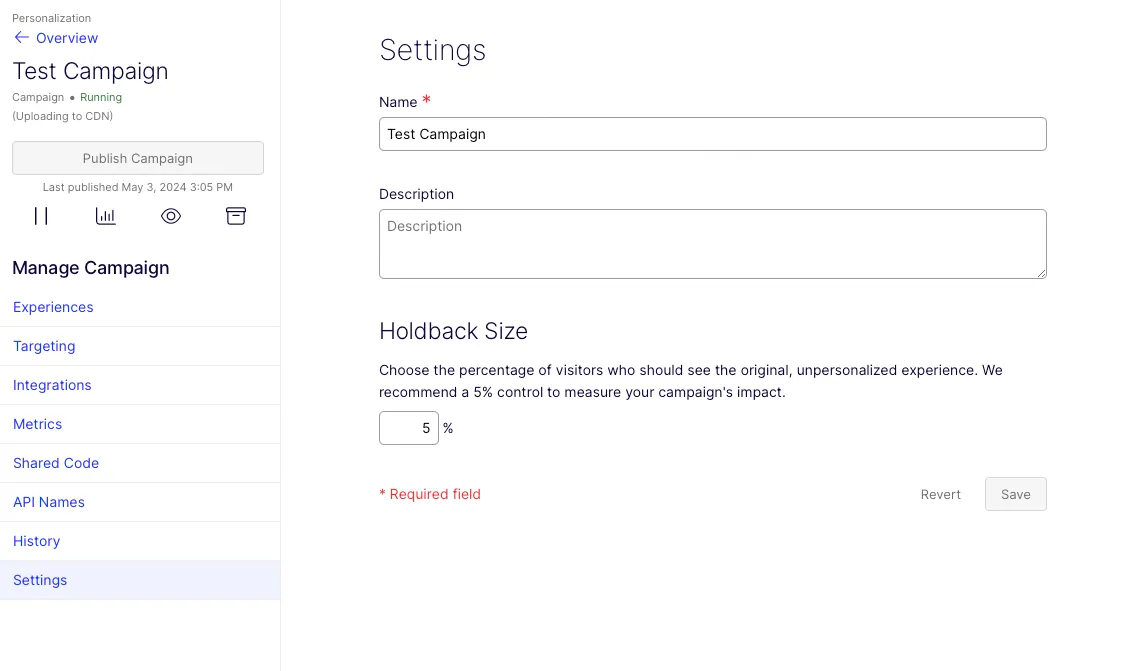Save the campaign settings
The width and height of the screenshot is (1136, 671).
pyautogui.click(x=1016, y=494)
